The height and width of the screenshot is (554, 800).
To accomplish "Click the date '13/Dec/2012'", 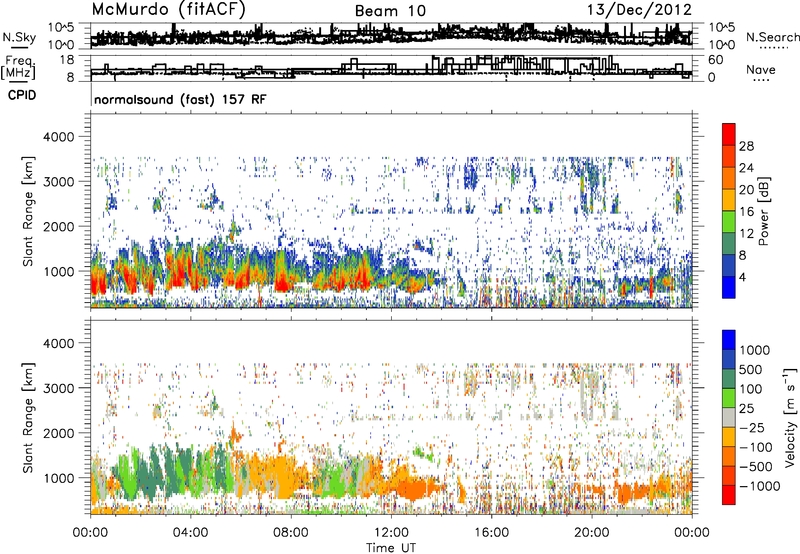I will [639, 10].
